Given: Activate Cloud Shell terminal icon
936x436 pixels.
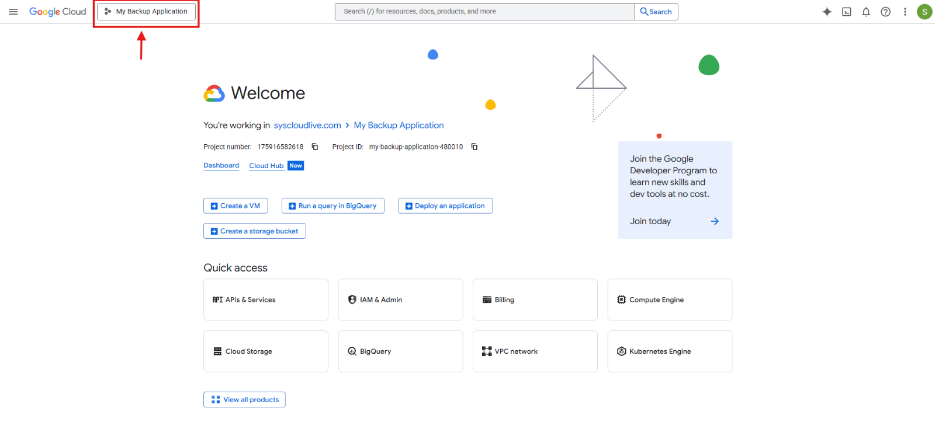Looking at the screenshot, I should tap(846, 12).
